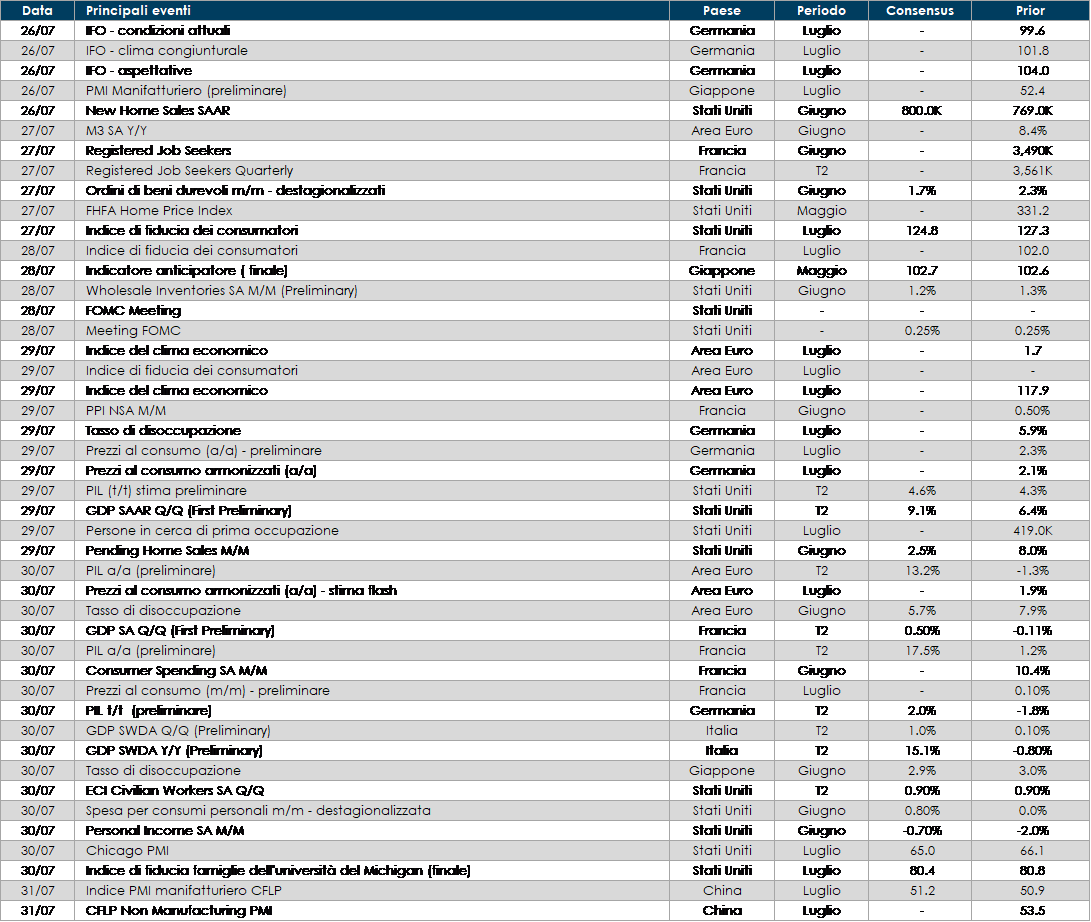Select the IFO - clima congiunturale event
The height and width of the screenshot is (922, 1091).
[x=167, y=51]
